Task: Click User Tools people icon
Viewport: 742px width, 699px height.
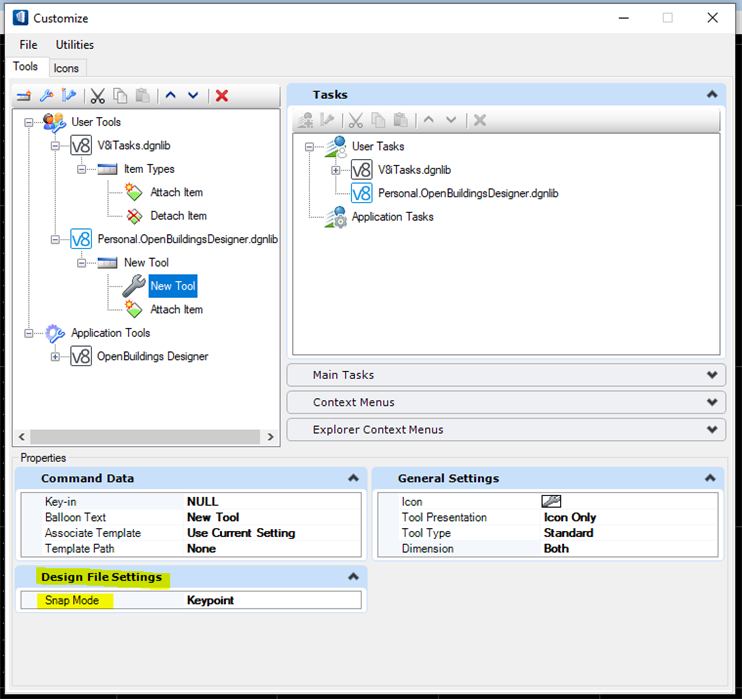Action: pos(54,122)
